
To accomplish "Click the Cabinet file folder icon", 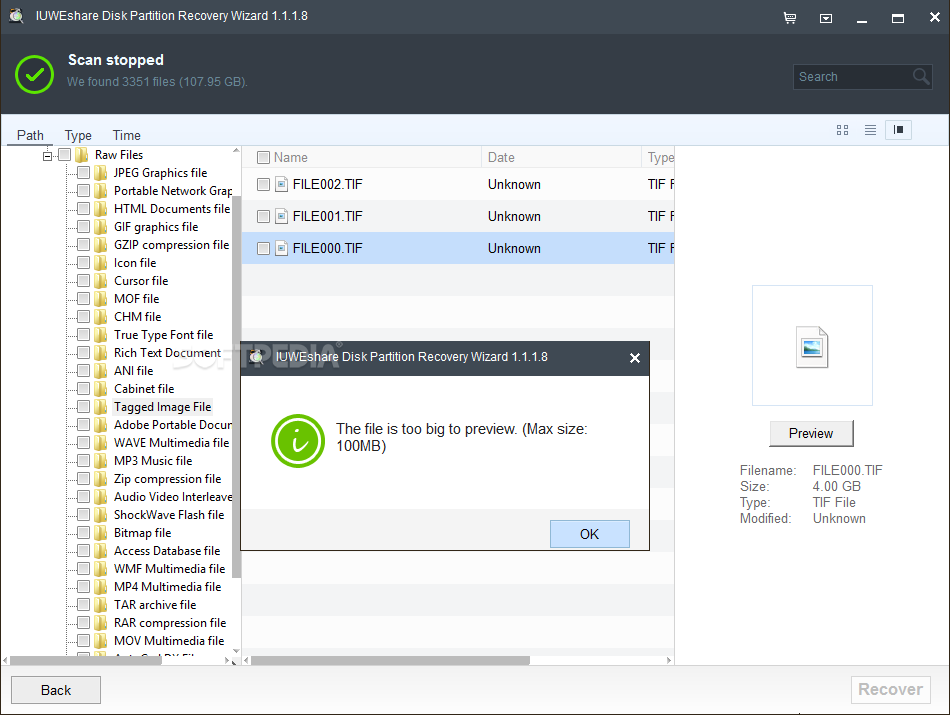I will [x=101, y=388].
